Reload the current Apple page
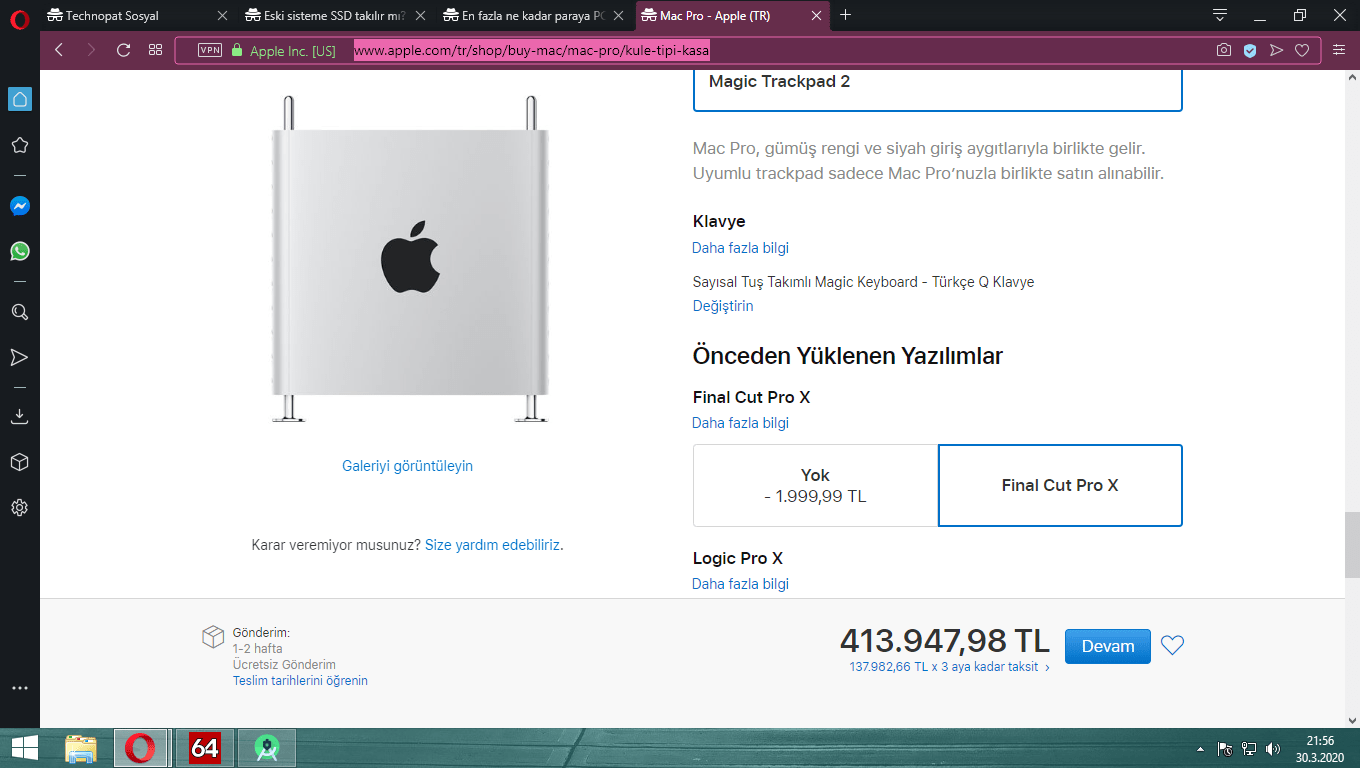Screen dimensions: 1360x768 [124, 50]
